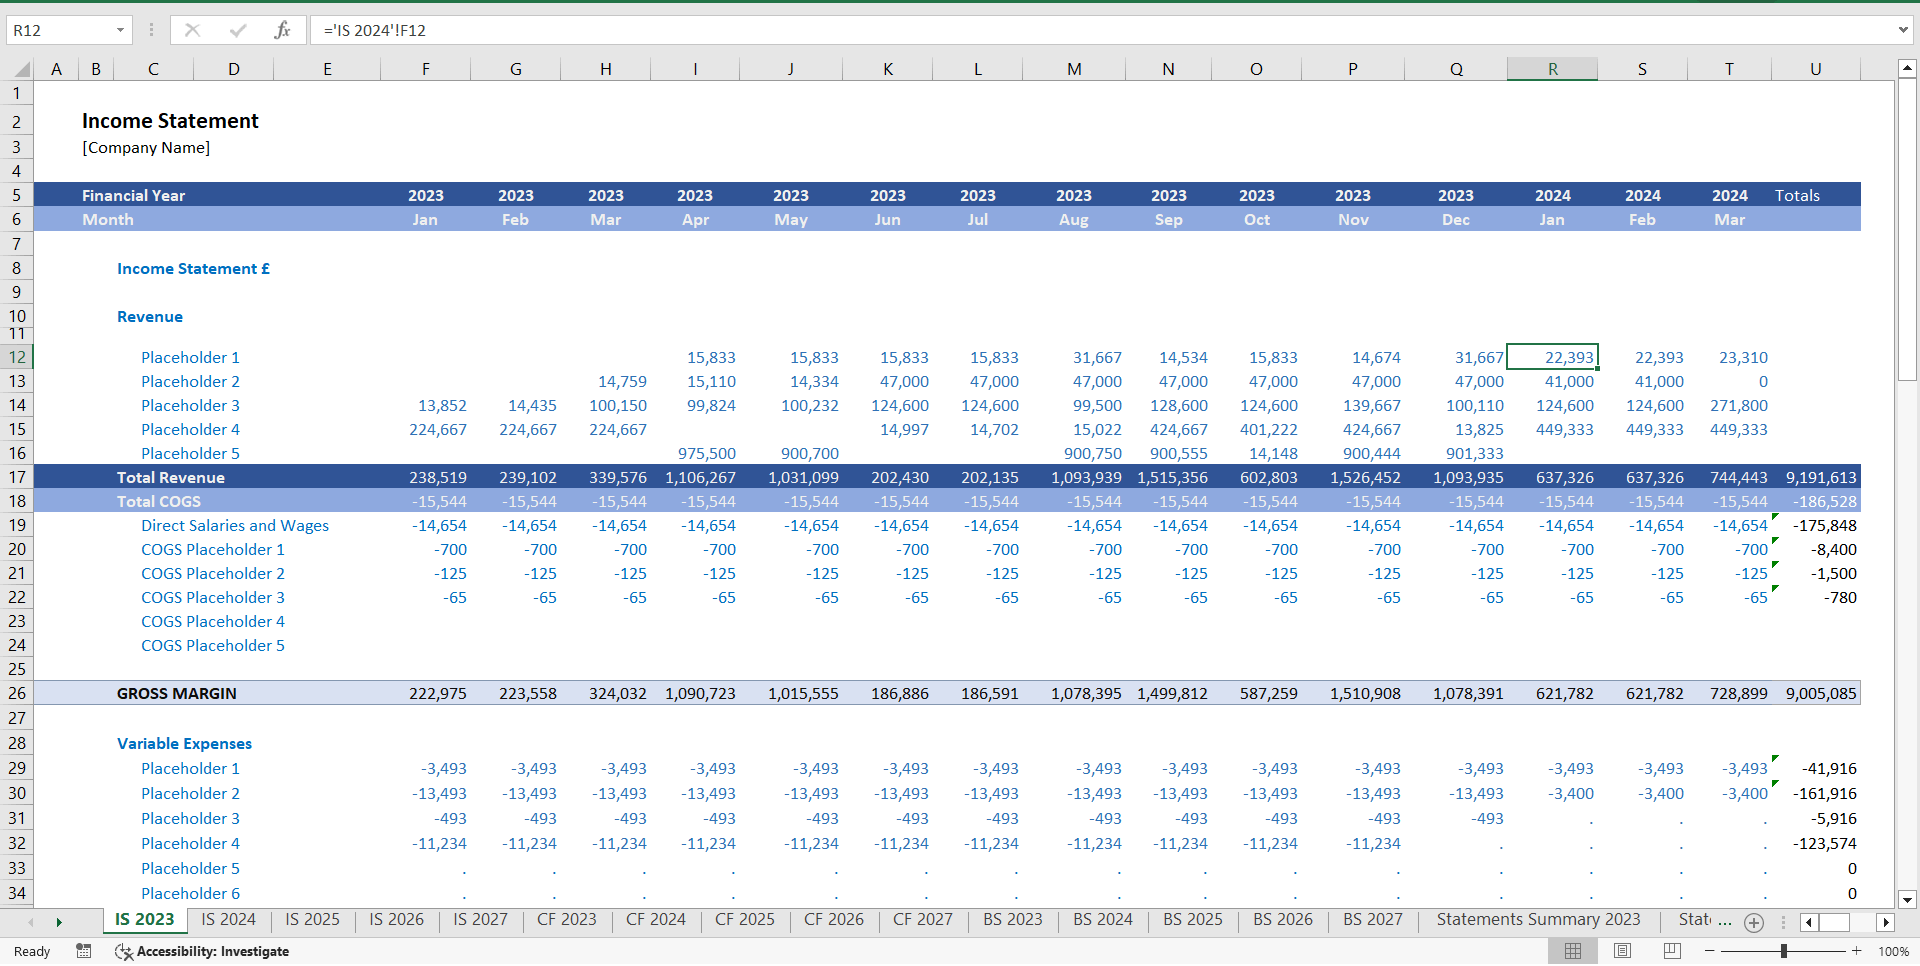Expand the formula bar with chevron
Image resolution: width=1920 pixels, height=966 pixels.
tap(1903, 30)
